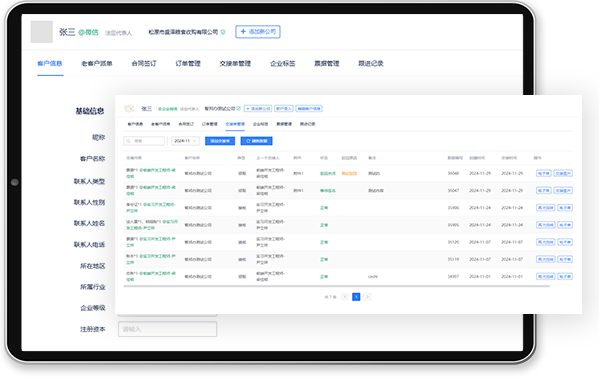Click the blue add handover button beside the dropdown

coord(220,141)
